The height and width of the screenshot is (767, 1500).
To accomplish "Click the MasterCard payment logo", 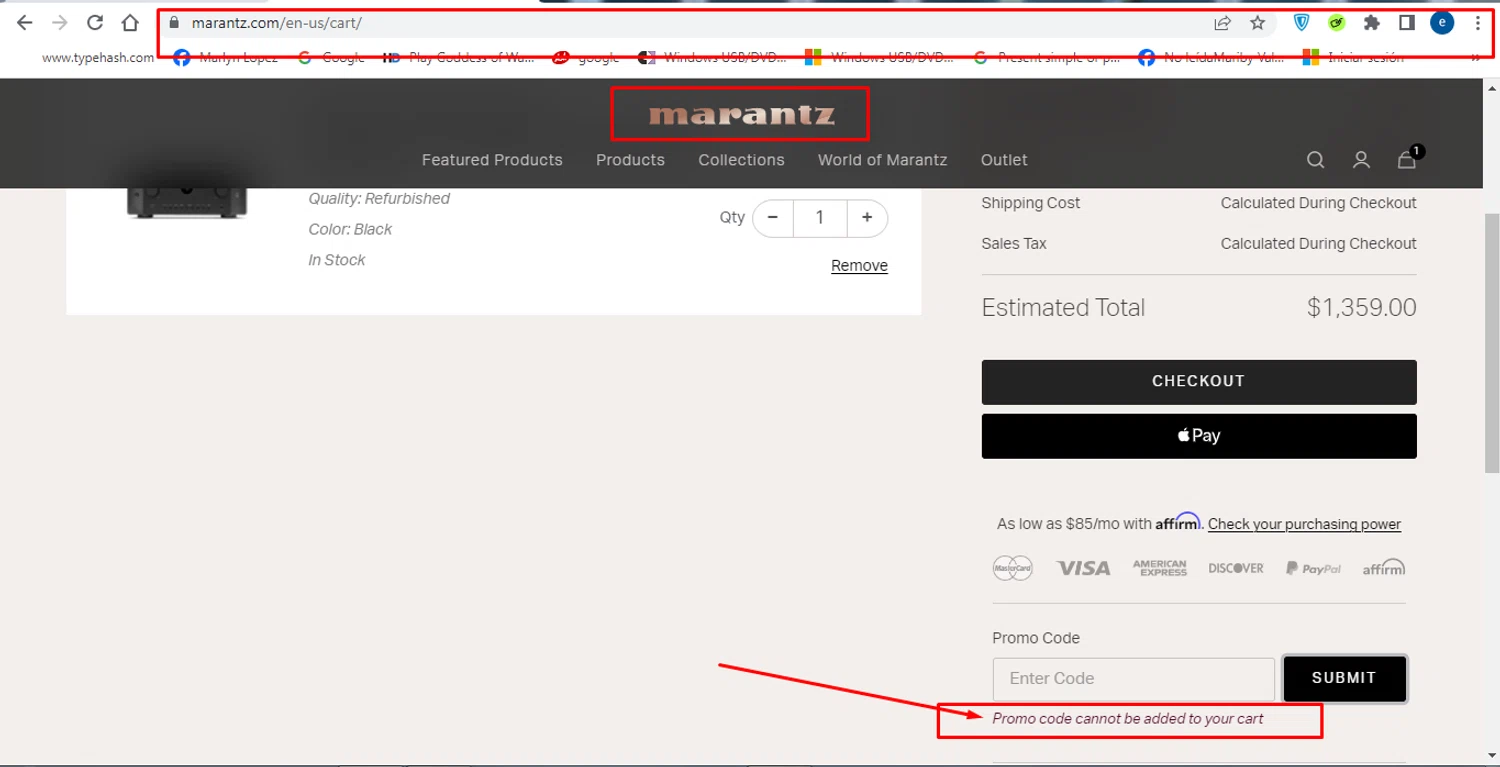I will coord(1013,568).
